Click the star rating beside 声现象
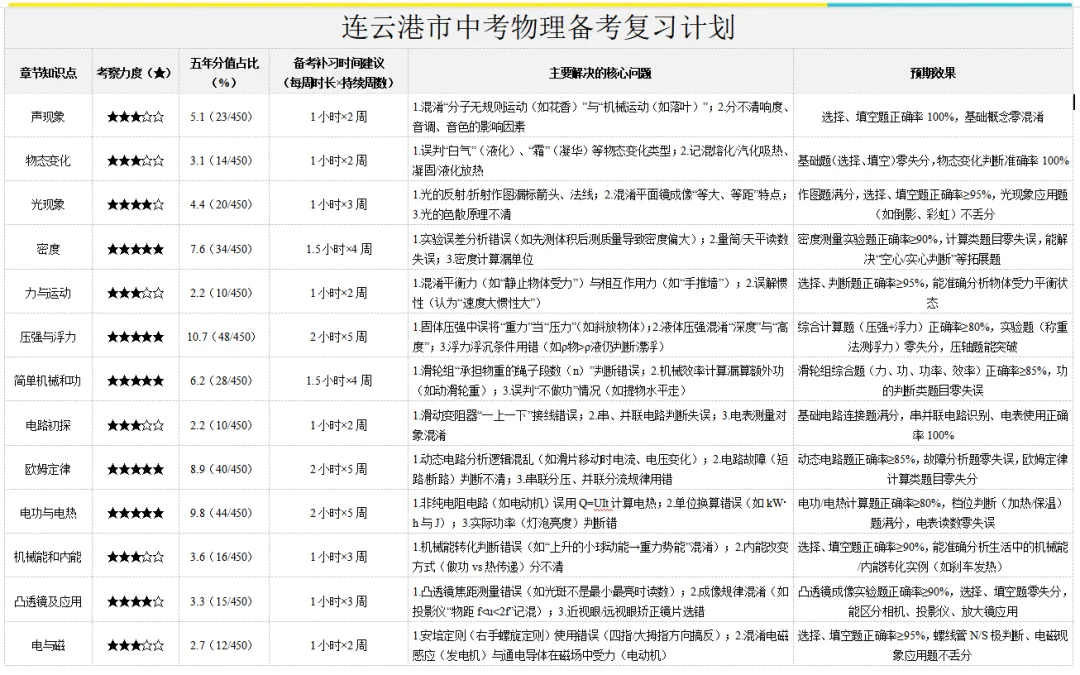 coord(133,118)
